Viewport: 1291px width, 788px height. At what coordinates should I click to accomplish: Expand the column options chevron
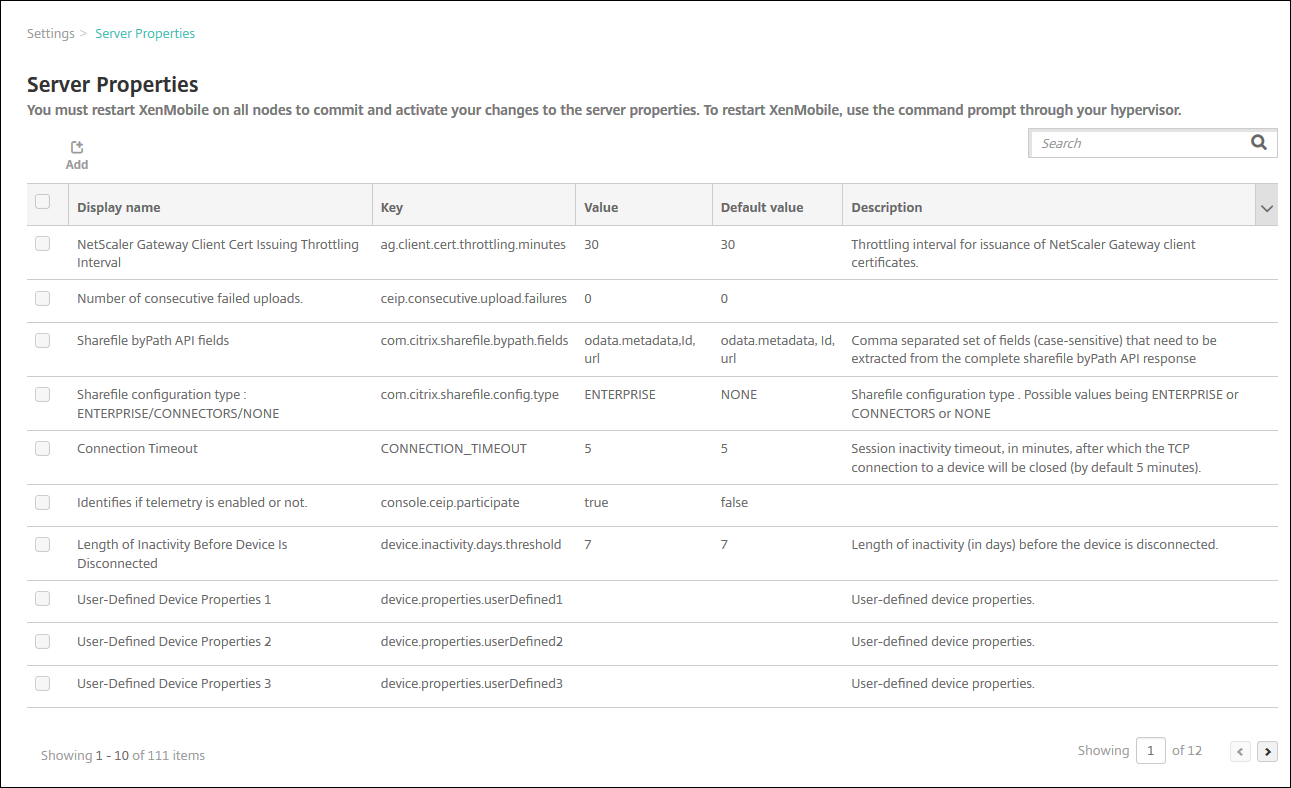1267,208
